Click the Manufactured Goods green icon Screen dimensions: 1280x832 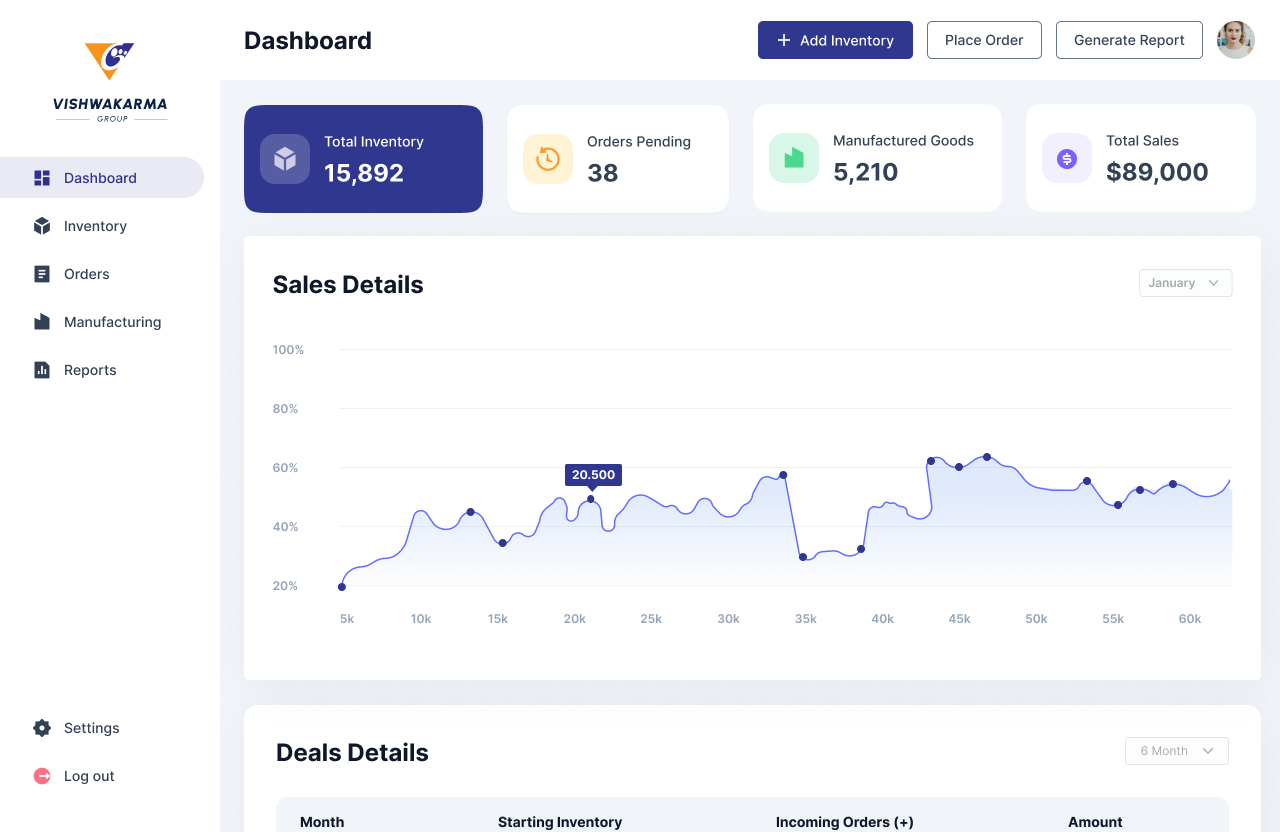pos(794,158)
